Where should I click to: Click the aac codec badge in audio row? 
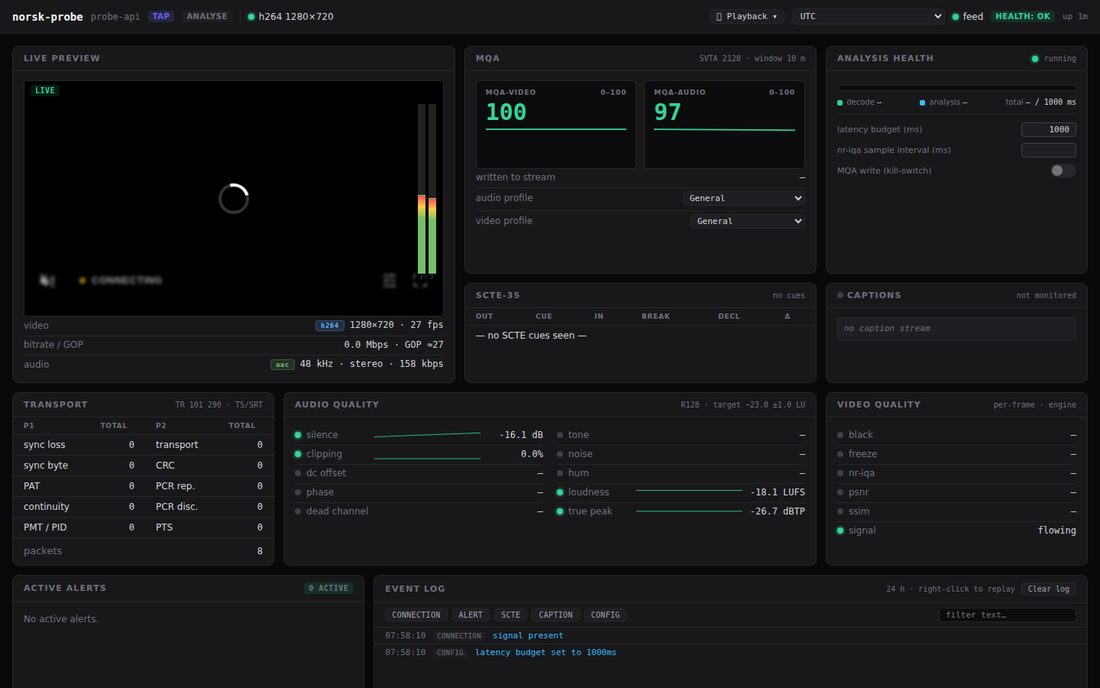pyautogui.click(x=282, y=365)
